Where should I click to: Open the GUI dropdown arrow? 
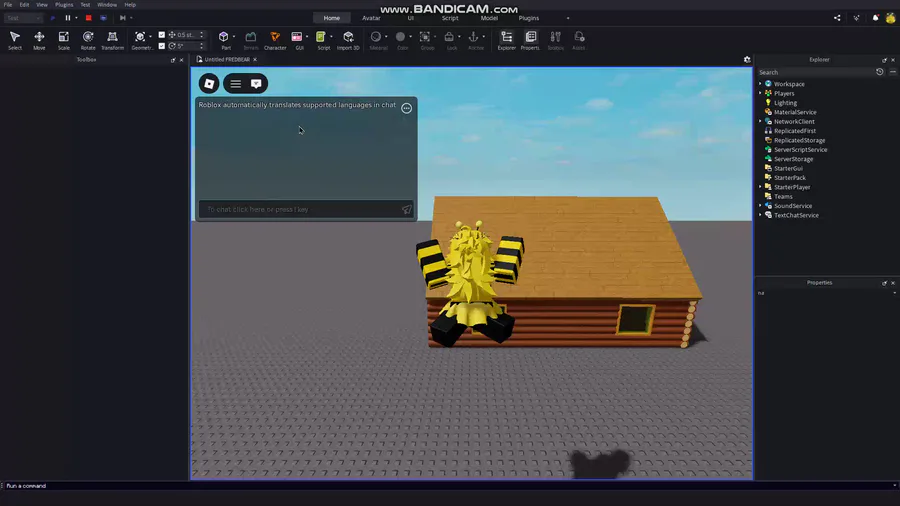click(x=307, y=37)
